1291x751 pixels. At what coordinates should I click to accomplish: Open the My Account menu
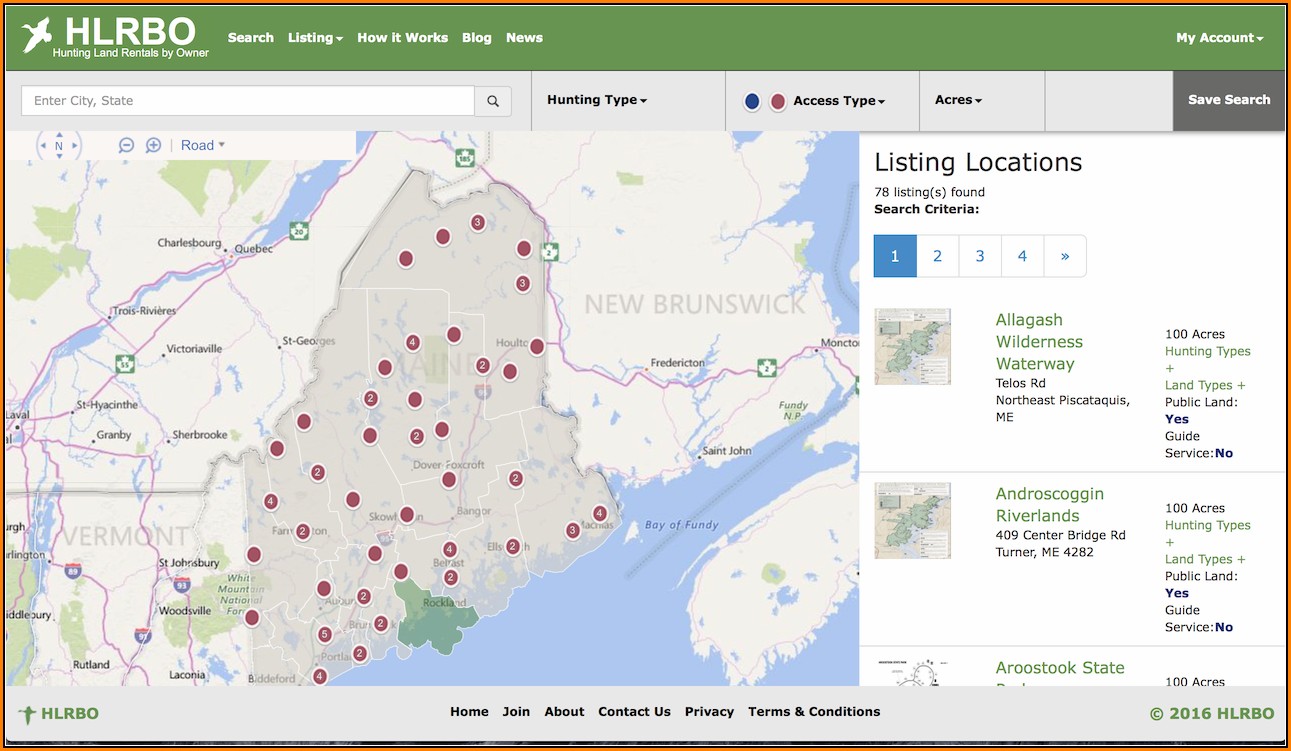point(1219,38)
